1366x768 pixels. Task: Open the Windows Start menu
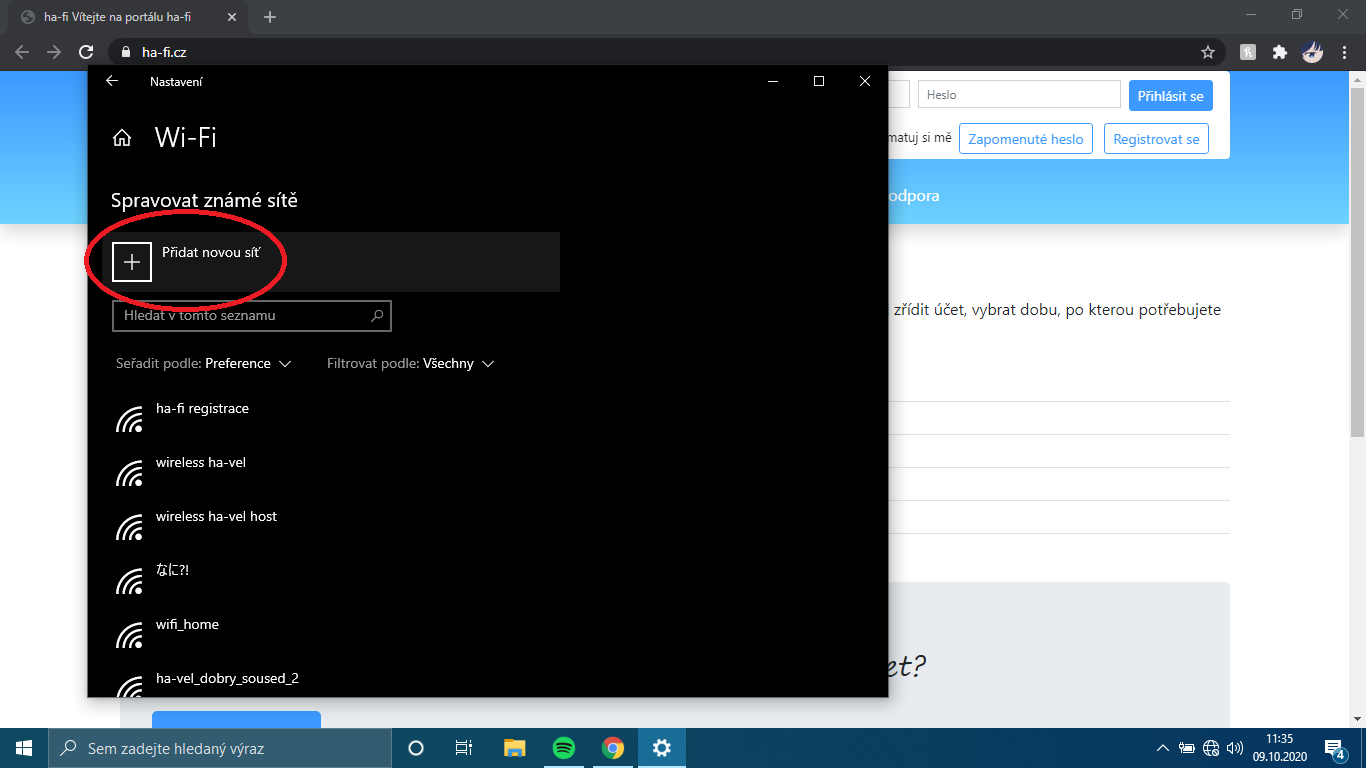pyautogui.click(x=24, y=748)
